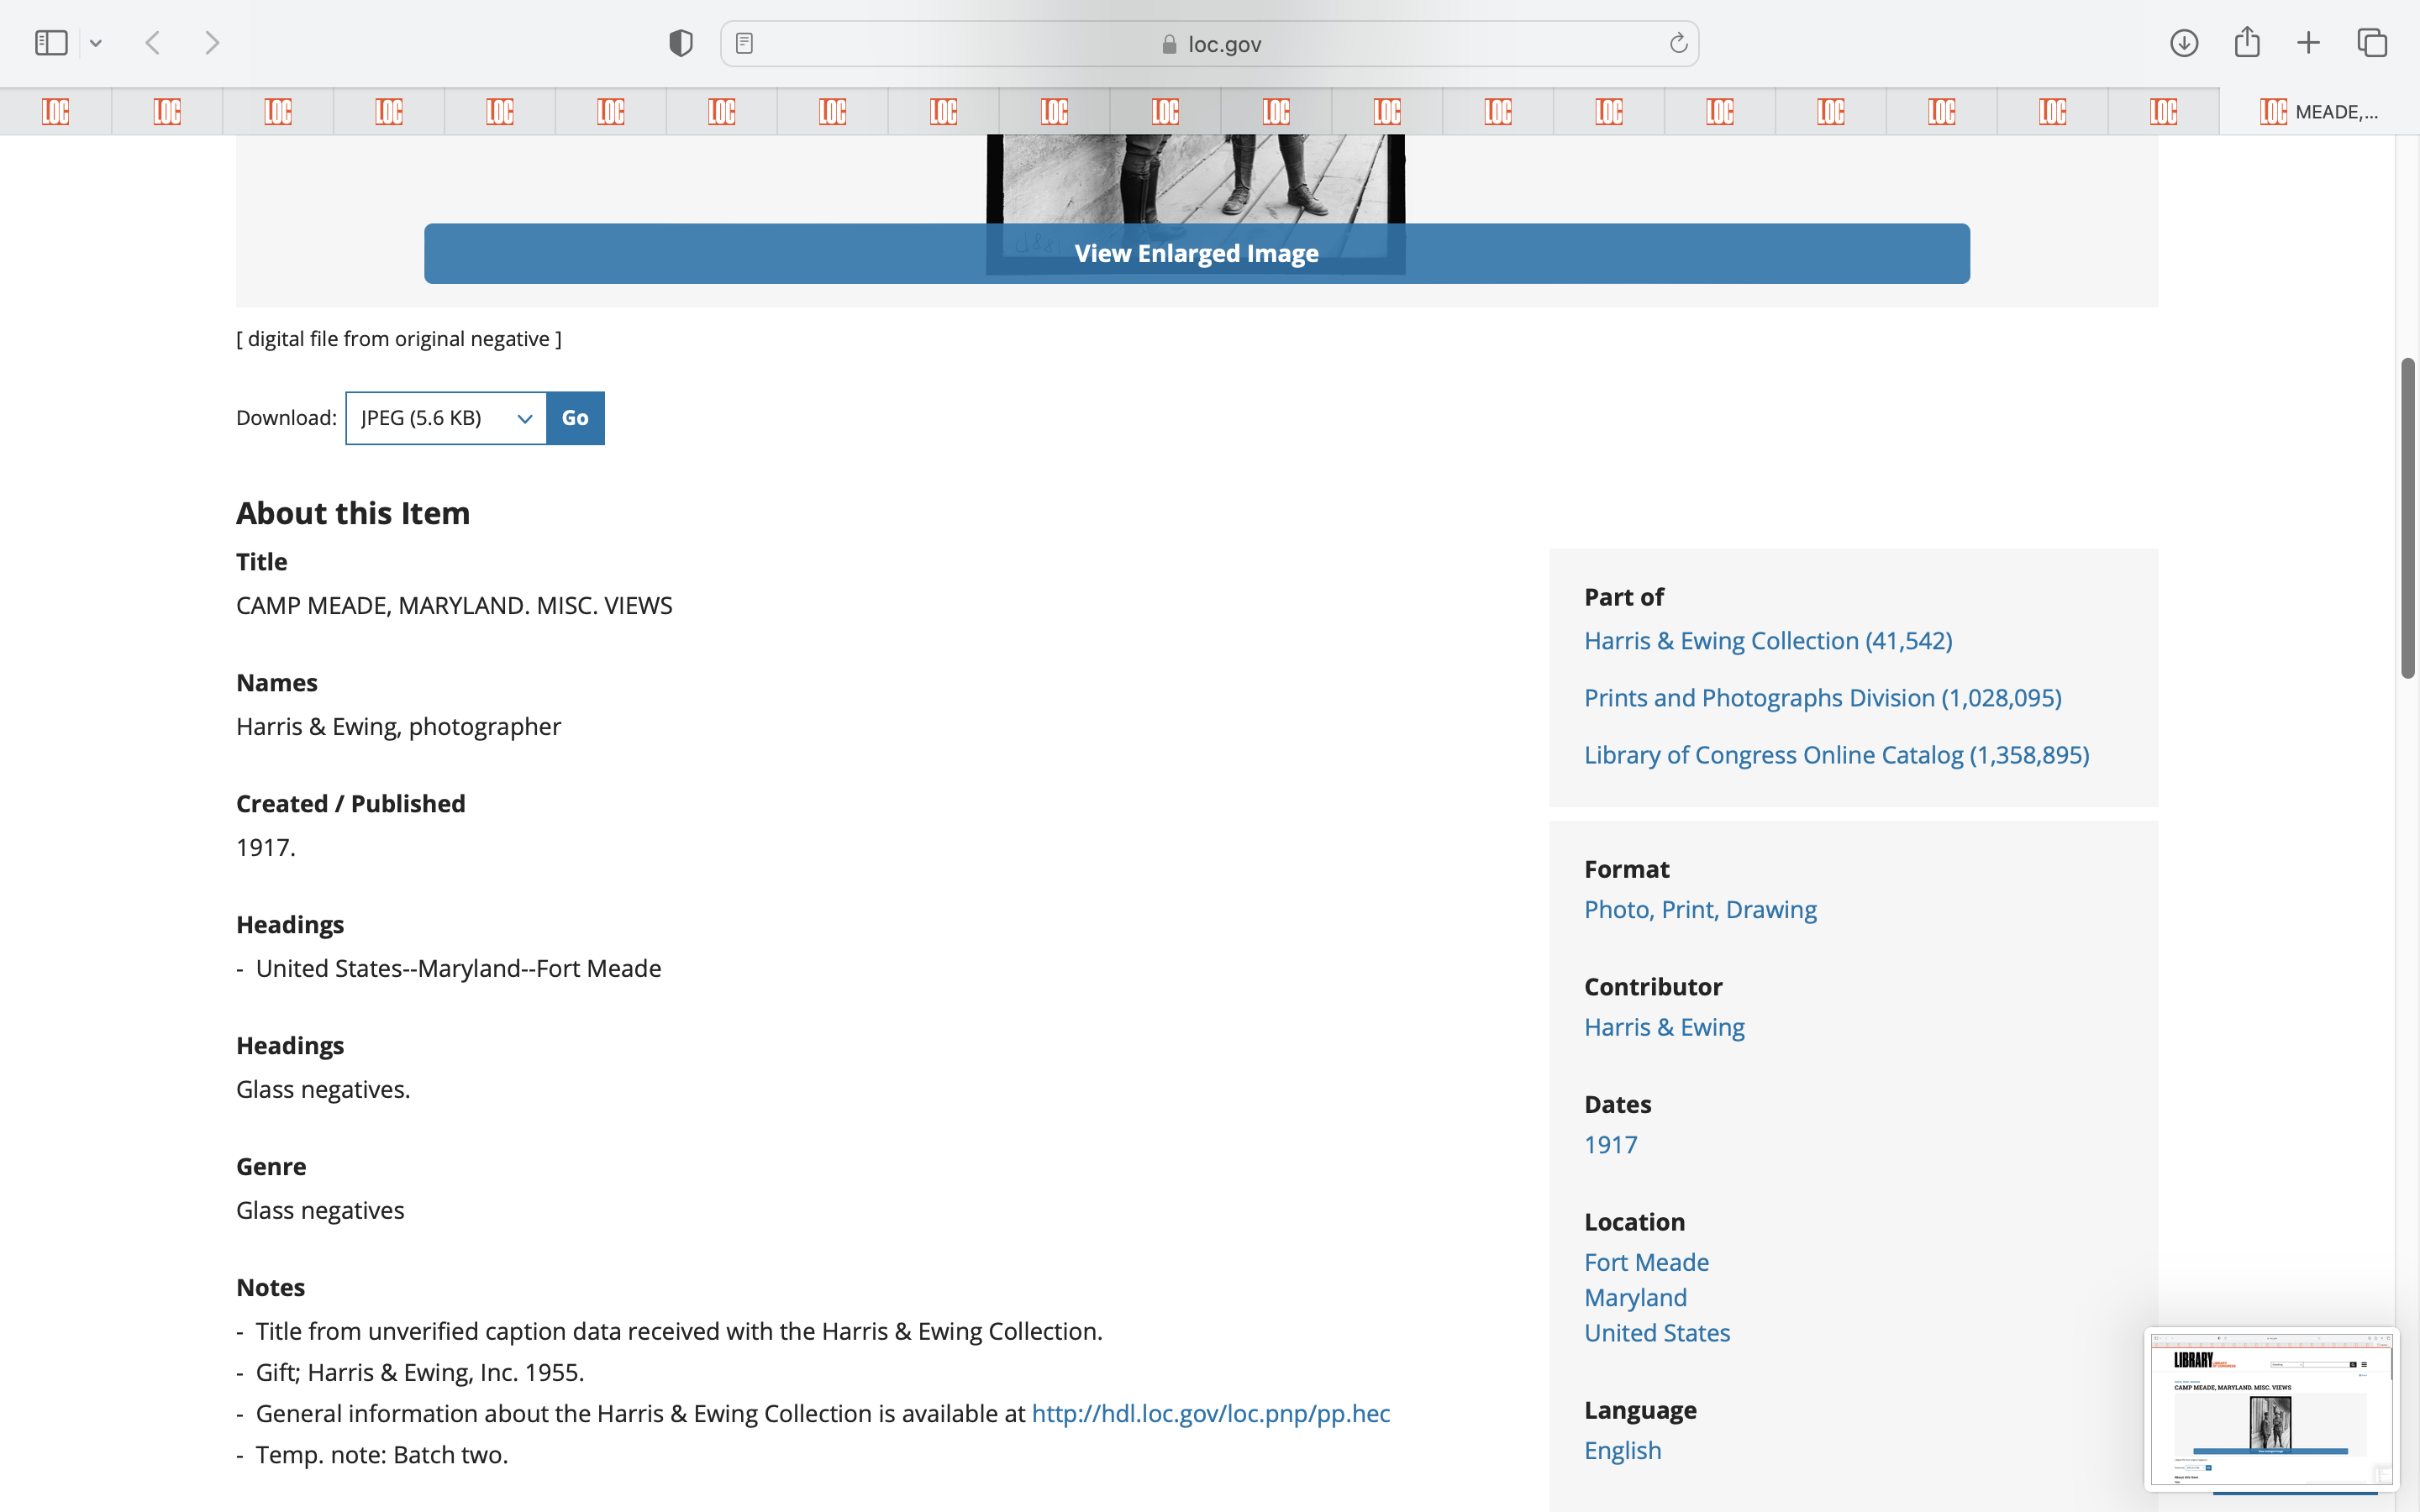Toggle the Safari sidebar icon

click(51, 43)
